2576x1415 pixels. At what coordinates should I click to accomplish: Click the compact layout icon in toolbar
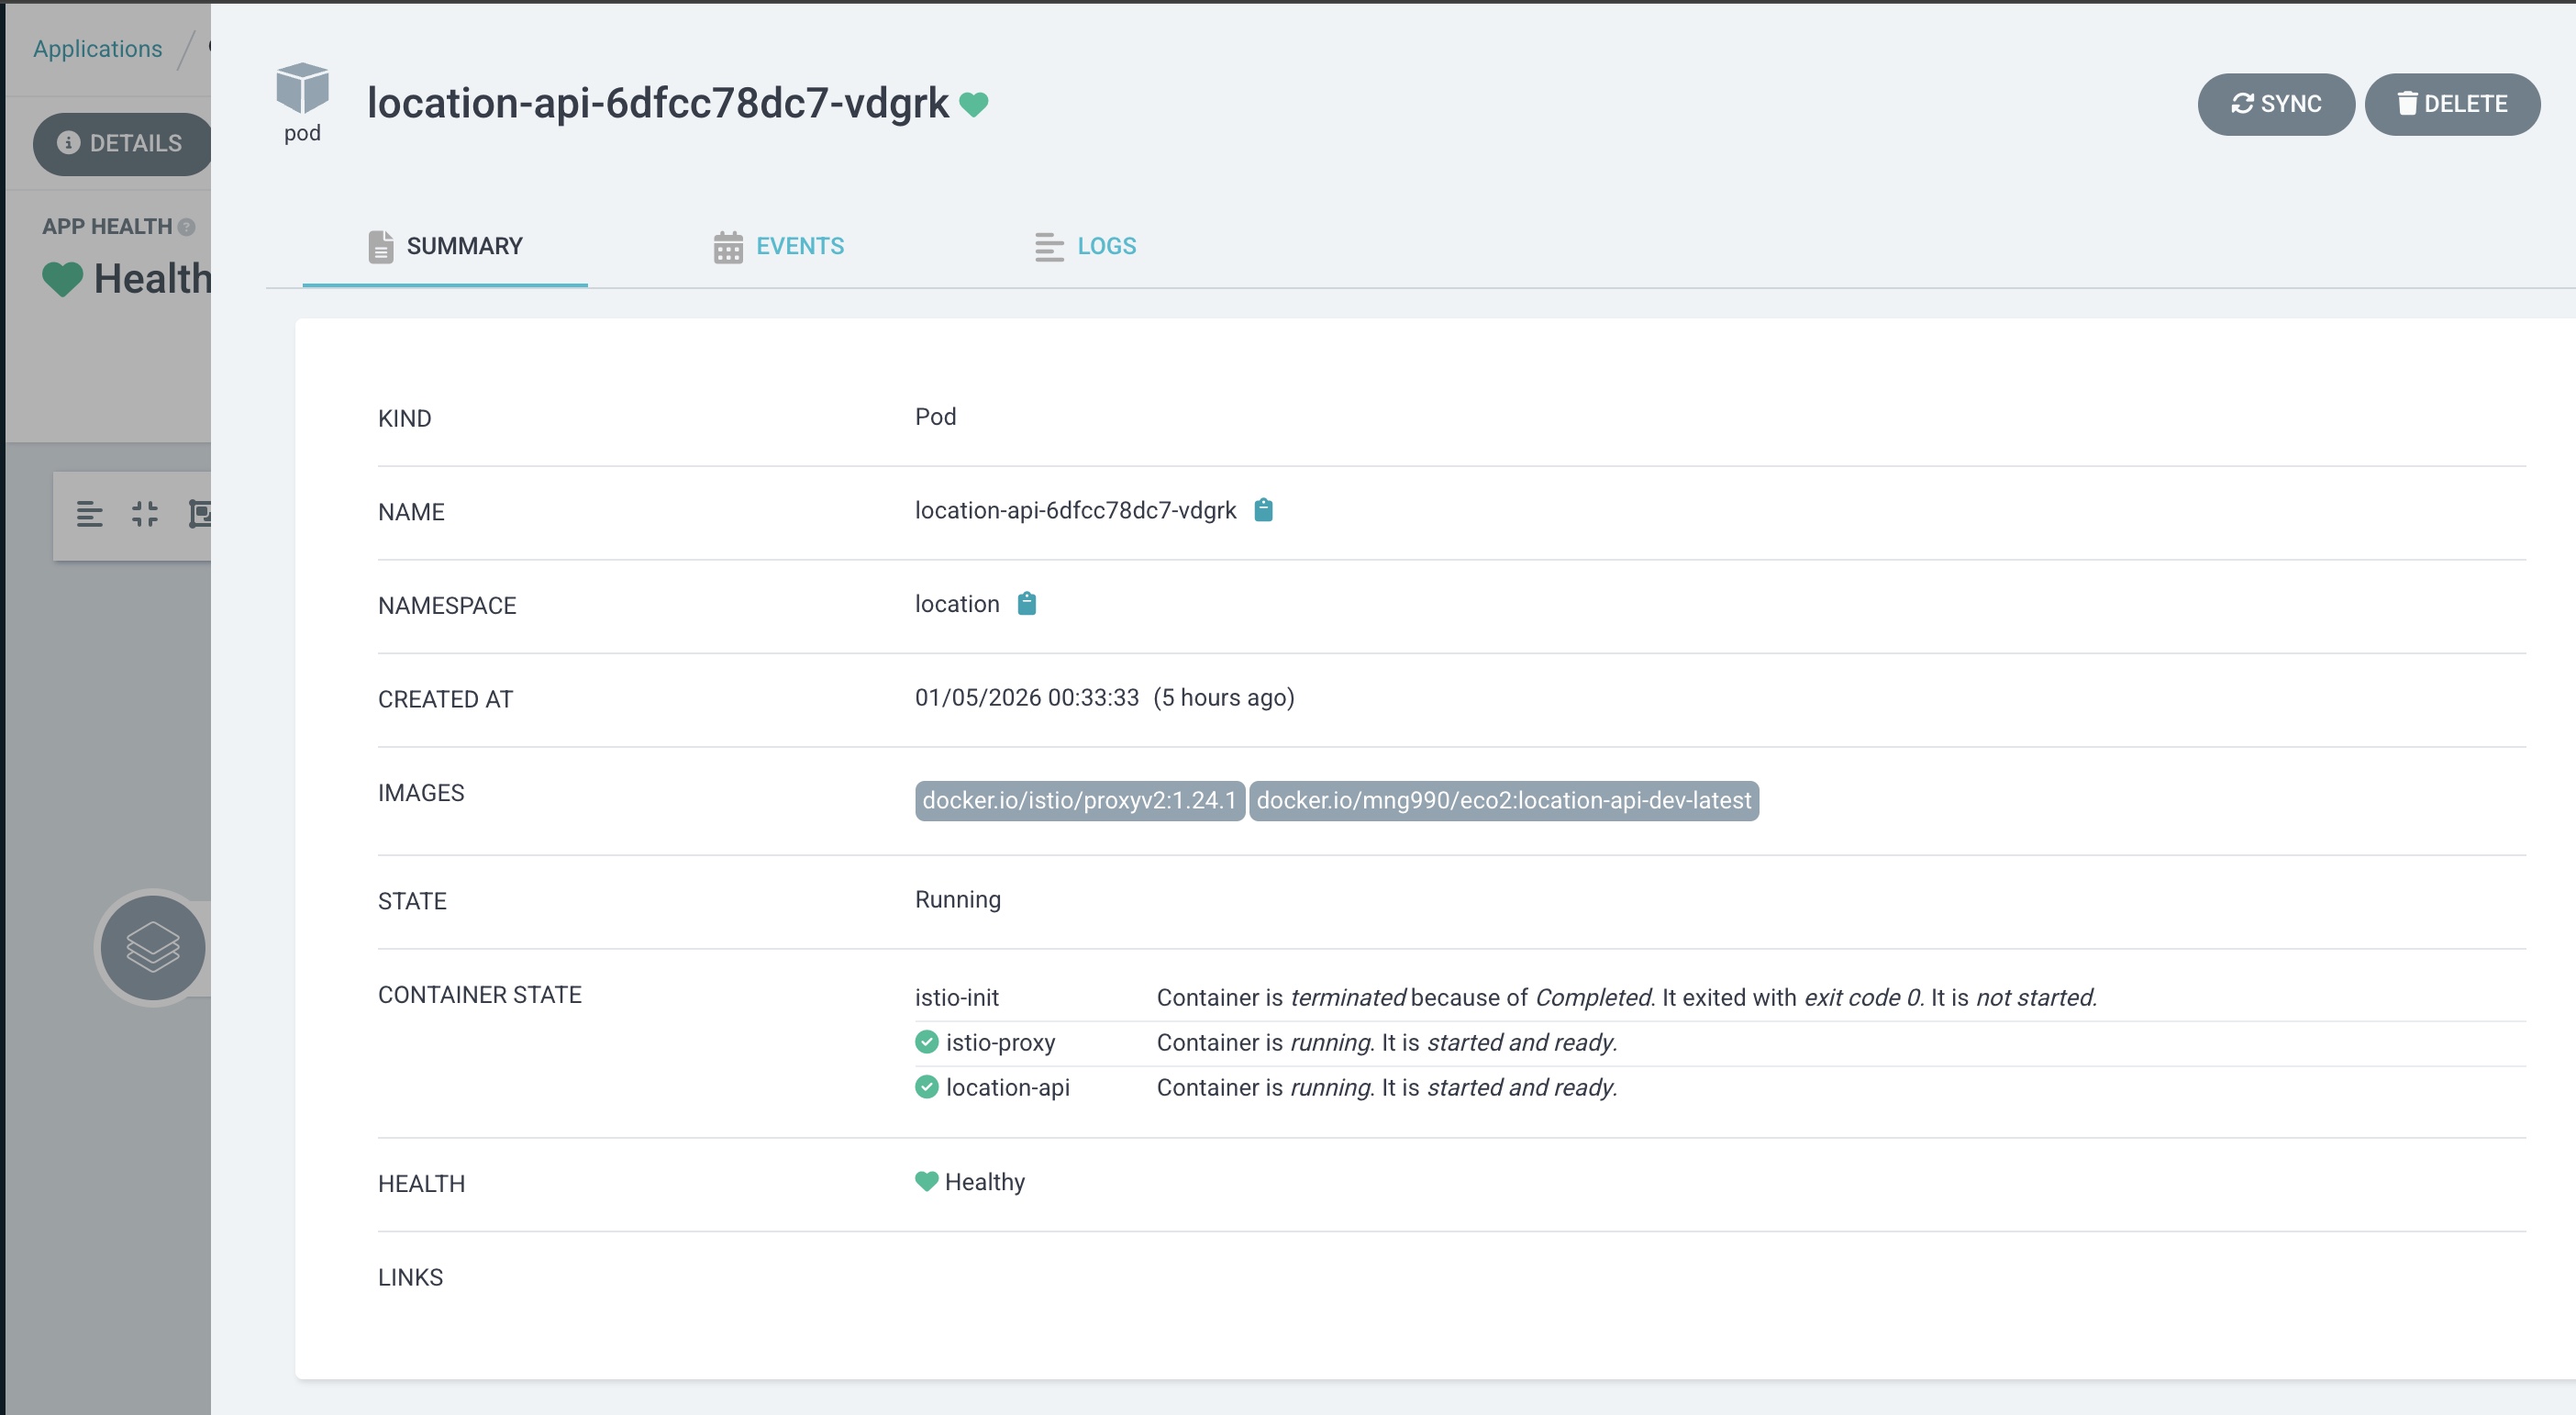tap(145, 514)
